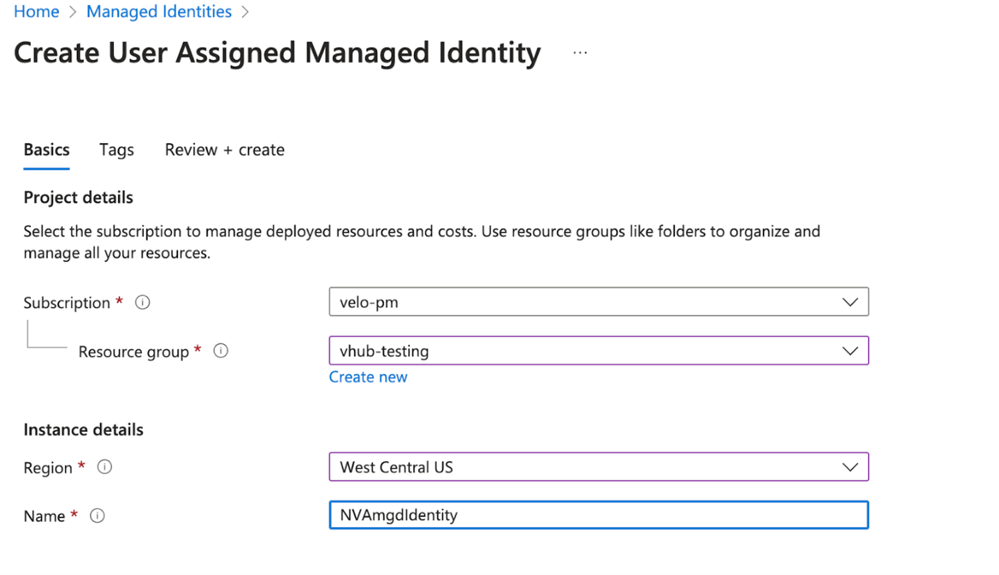
Task: Open Managed Identities breadcrumb link
Action: [159, 12]
